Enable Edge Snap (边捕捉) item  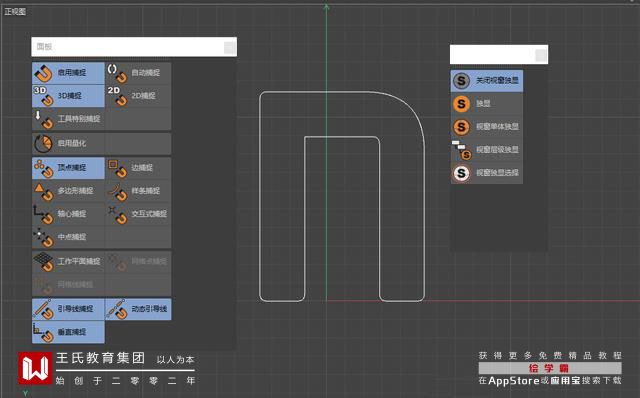(x=138, y=168)
